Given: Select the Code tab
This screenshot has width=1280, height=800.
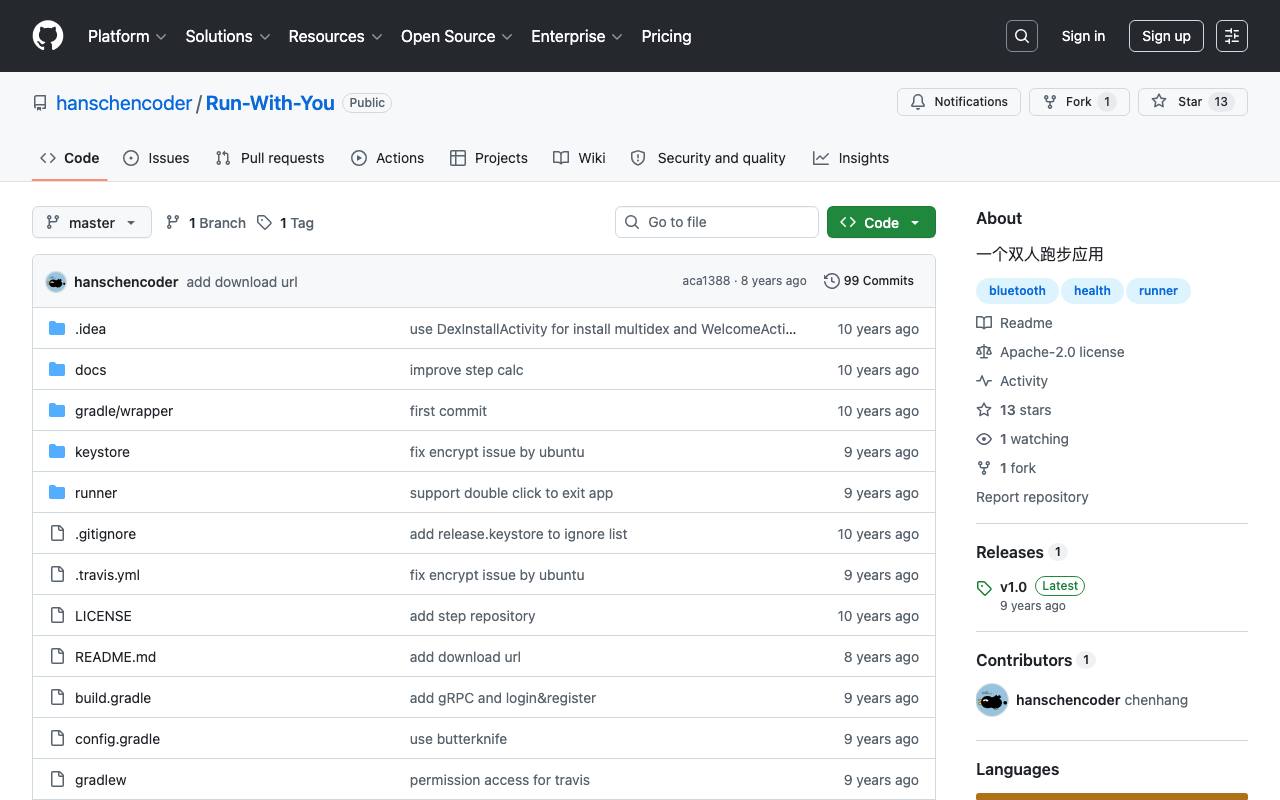Looking at the screenshot, I should (70, 158).
